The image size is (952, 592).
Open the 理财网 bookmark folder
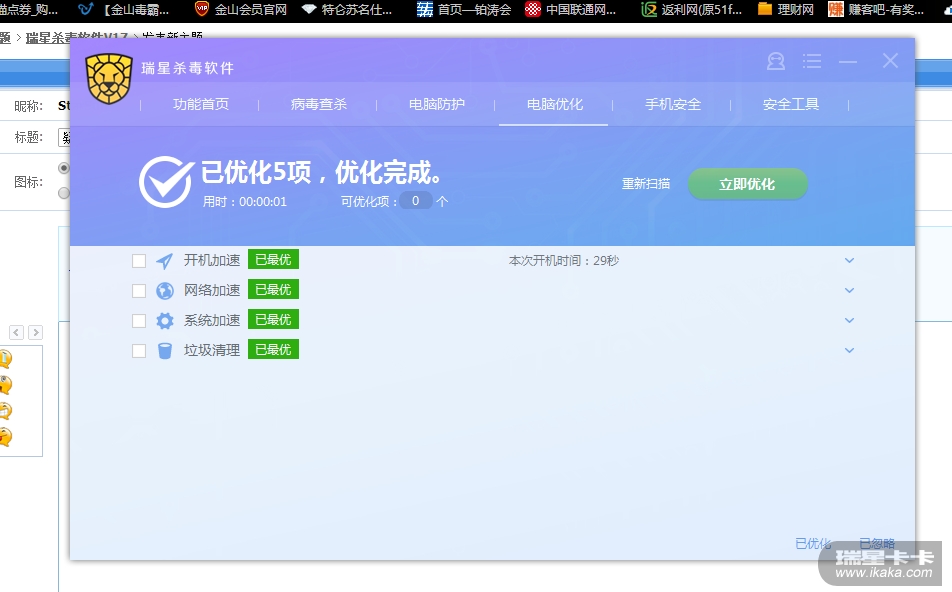click(x=786, y=10)
